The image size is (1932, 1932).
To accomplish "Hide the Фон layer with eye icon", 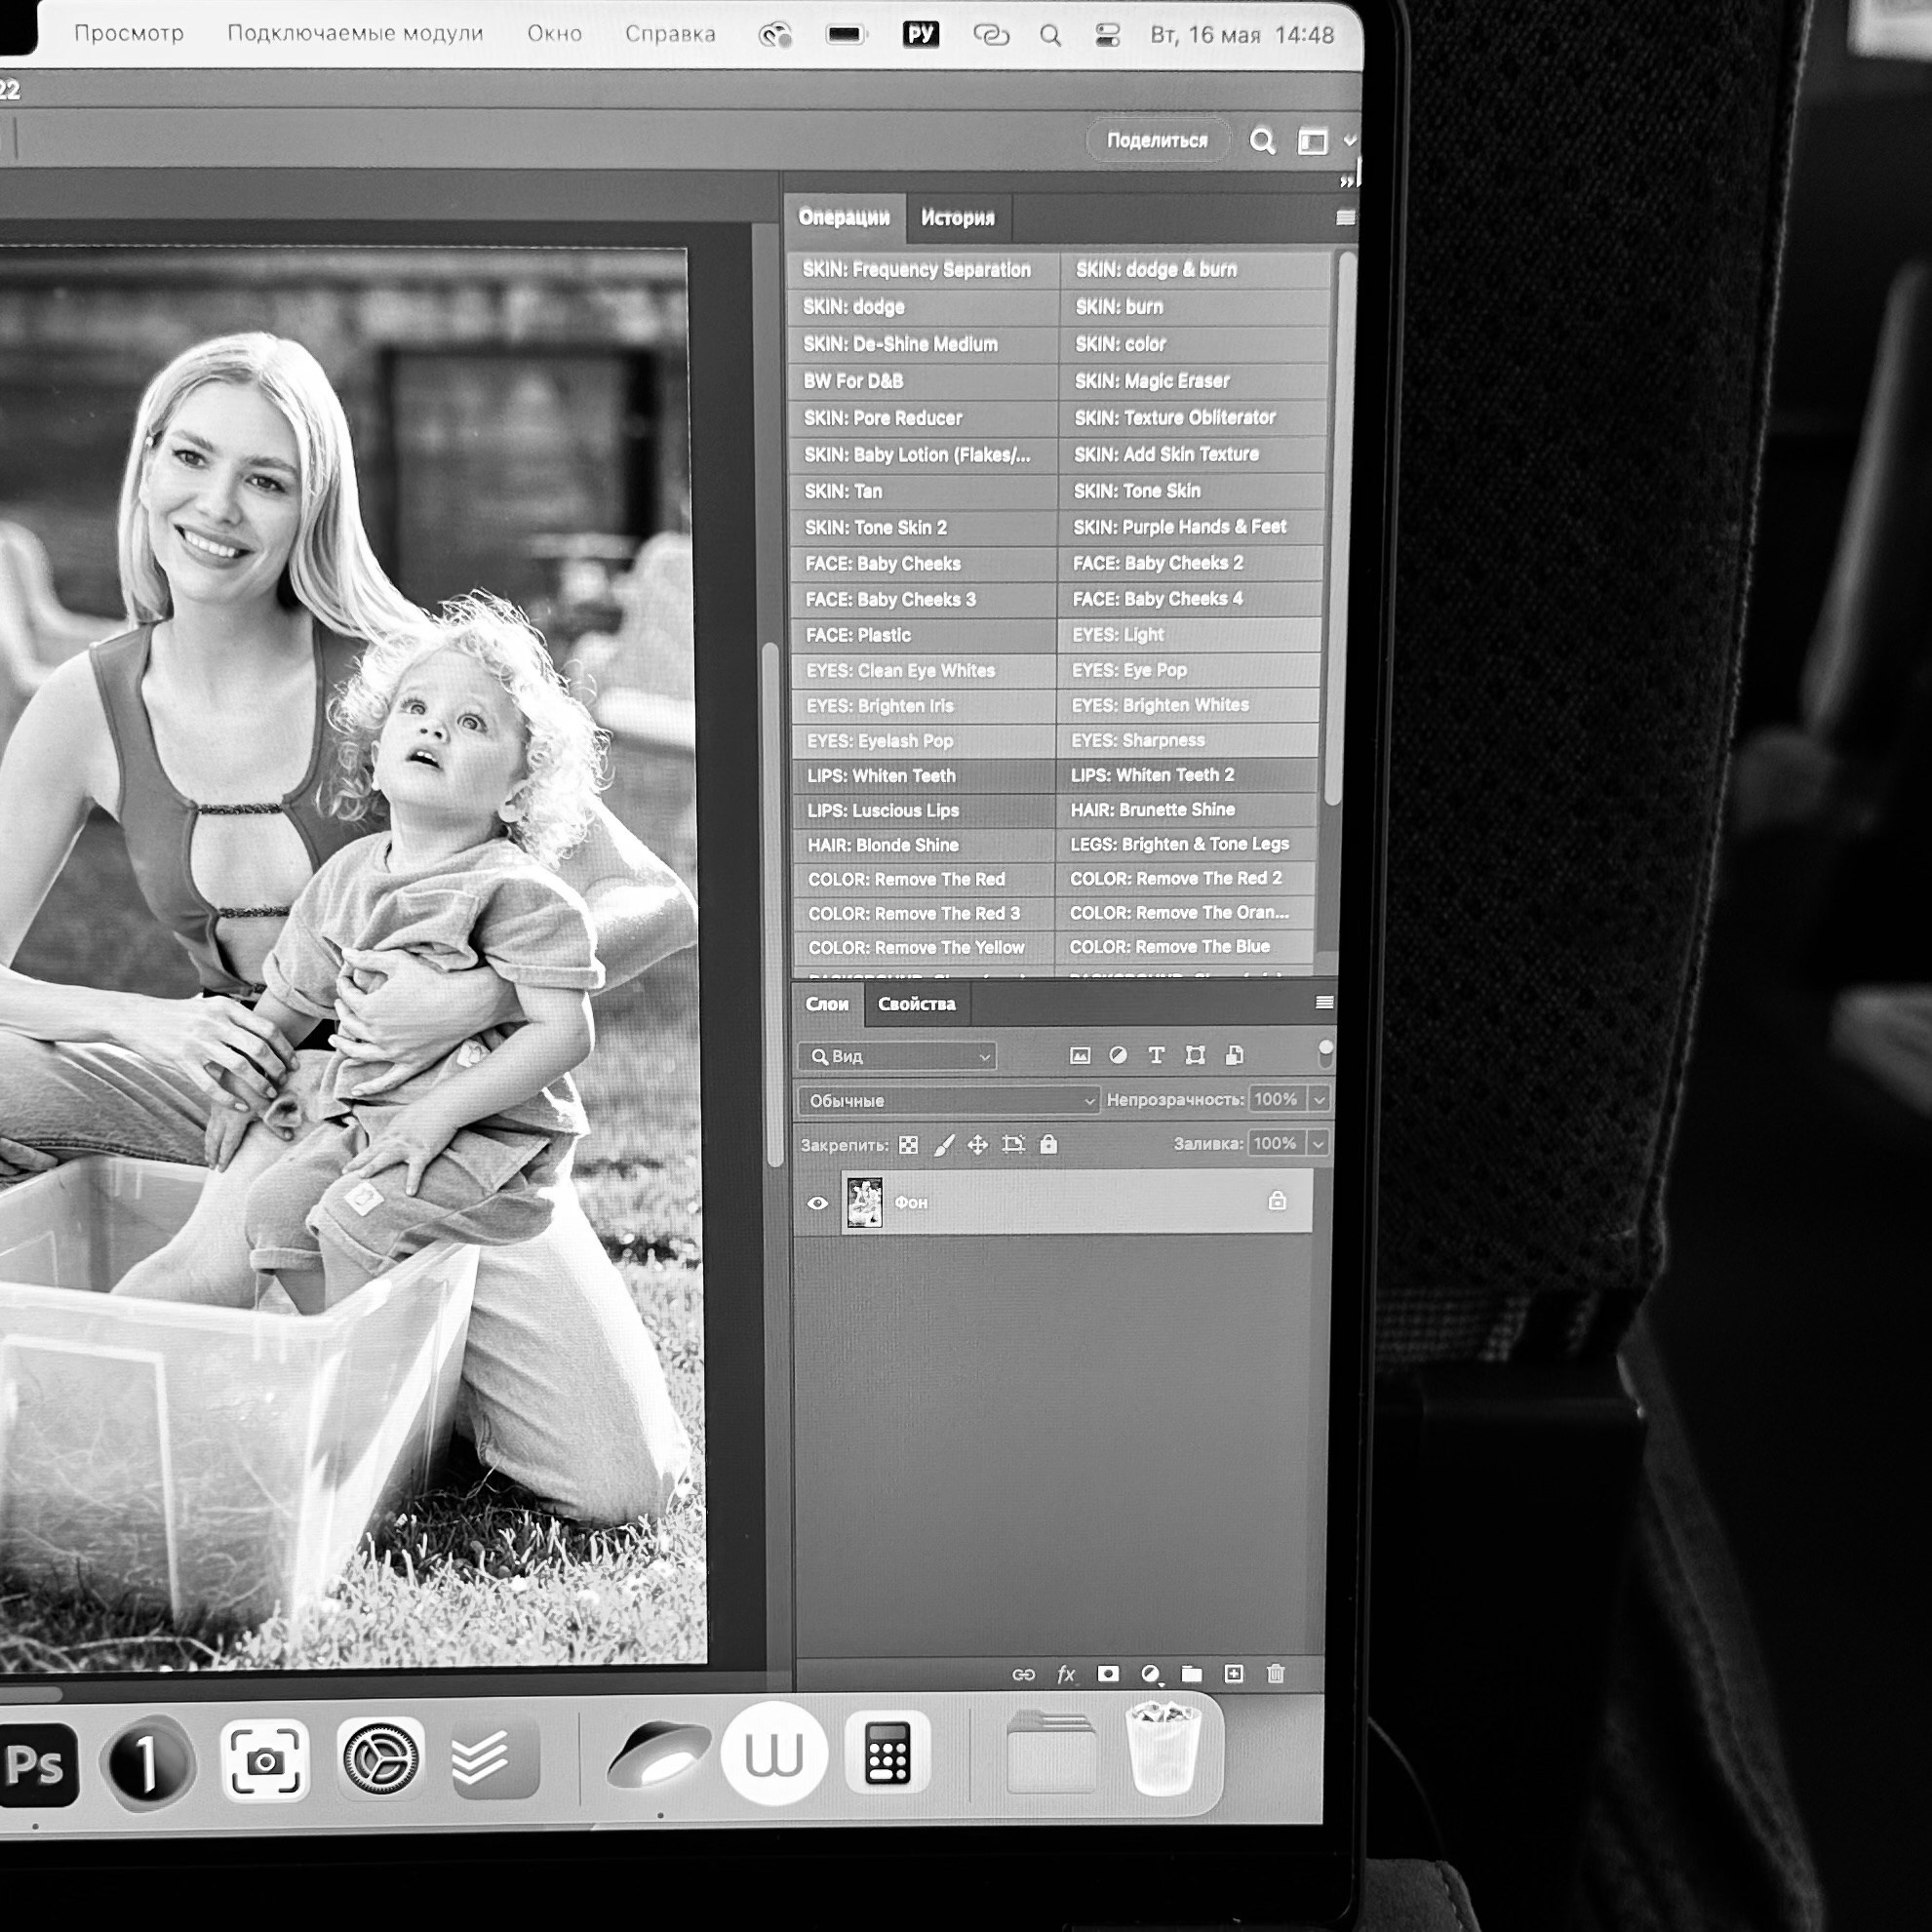I will tap(817, 1203).
